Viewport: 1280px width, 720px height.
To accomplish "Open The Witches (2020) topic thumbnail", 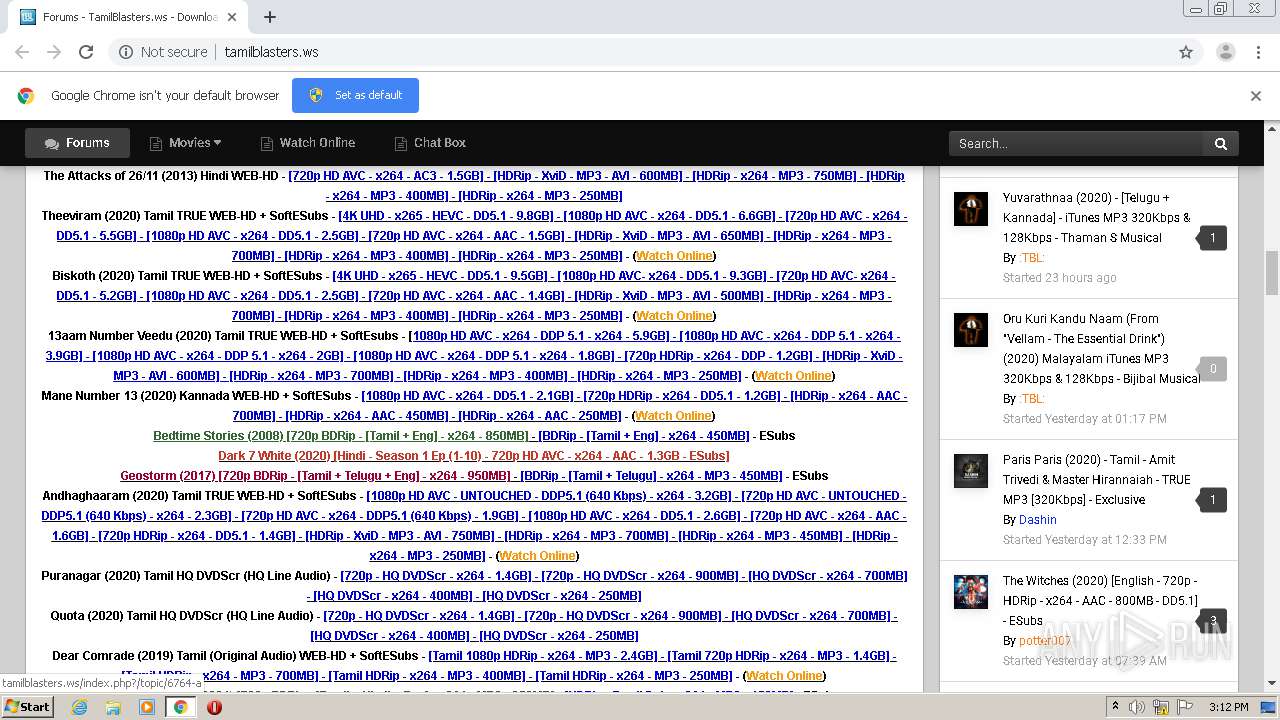I will pos(970,592).
